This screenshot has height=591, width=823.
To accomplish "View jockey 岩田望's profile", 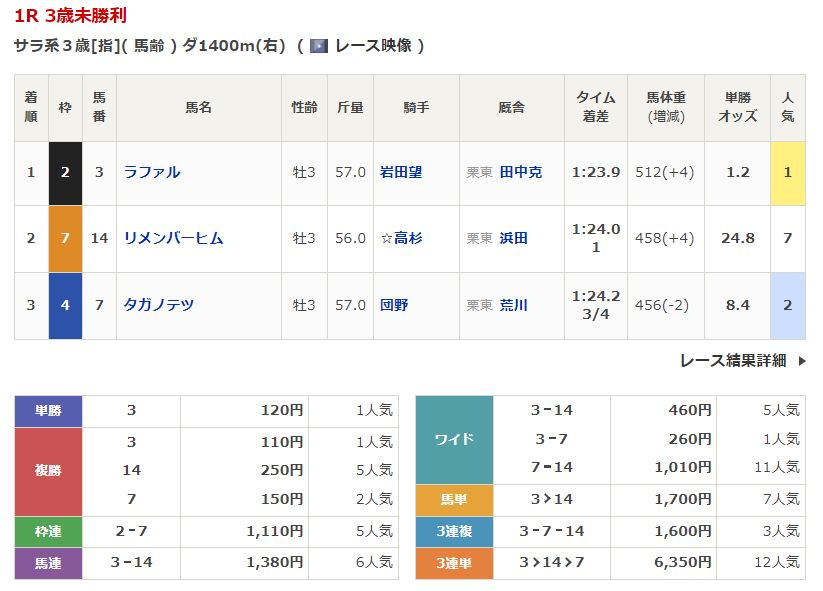I will (401, 172).
